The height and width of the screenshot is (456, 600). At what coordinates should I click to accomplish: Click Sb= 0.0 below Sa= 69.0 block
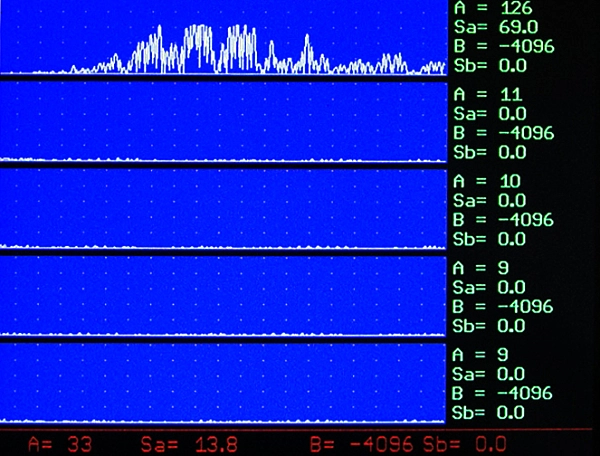pyautogui.click(x=490, y=65)
